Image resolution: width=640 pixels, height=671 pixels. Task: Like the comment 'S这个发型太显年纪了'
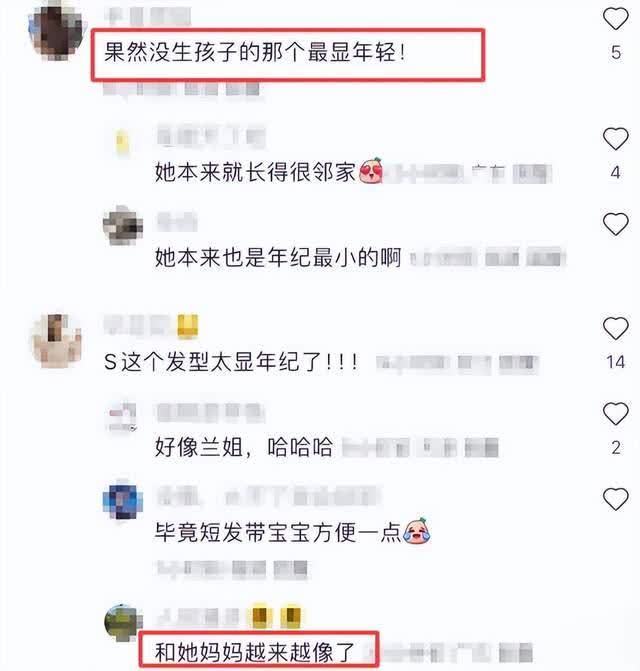[x=616, y=328]
